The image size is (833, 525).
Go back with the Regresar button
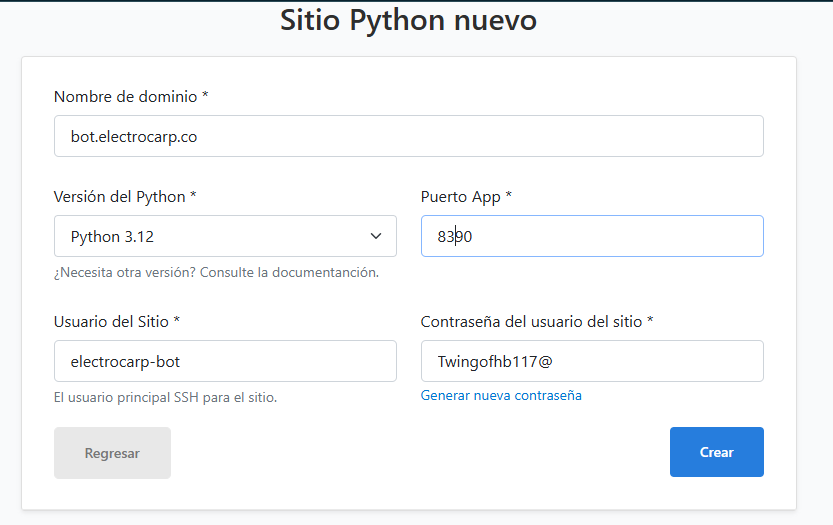(112, 453)
